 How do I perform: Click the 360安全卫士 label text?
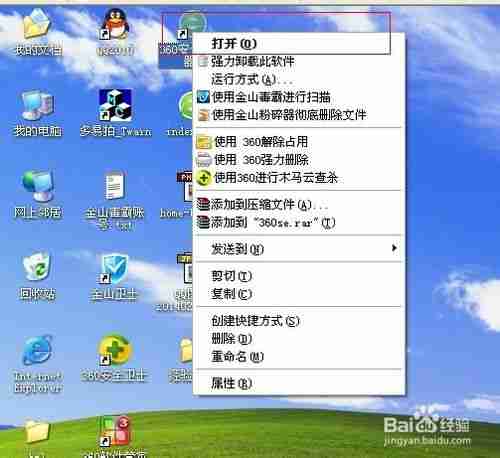coord(114,376)
